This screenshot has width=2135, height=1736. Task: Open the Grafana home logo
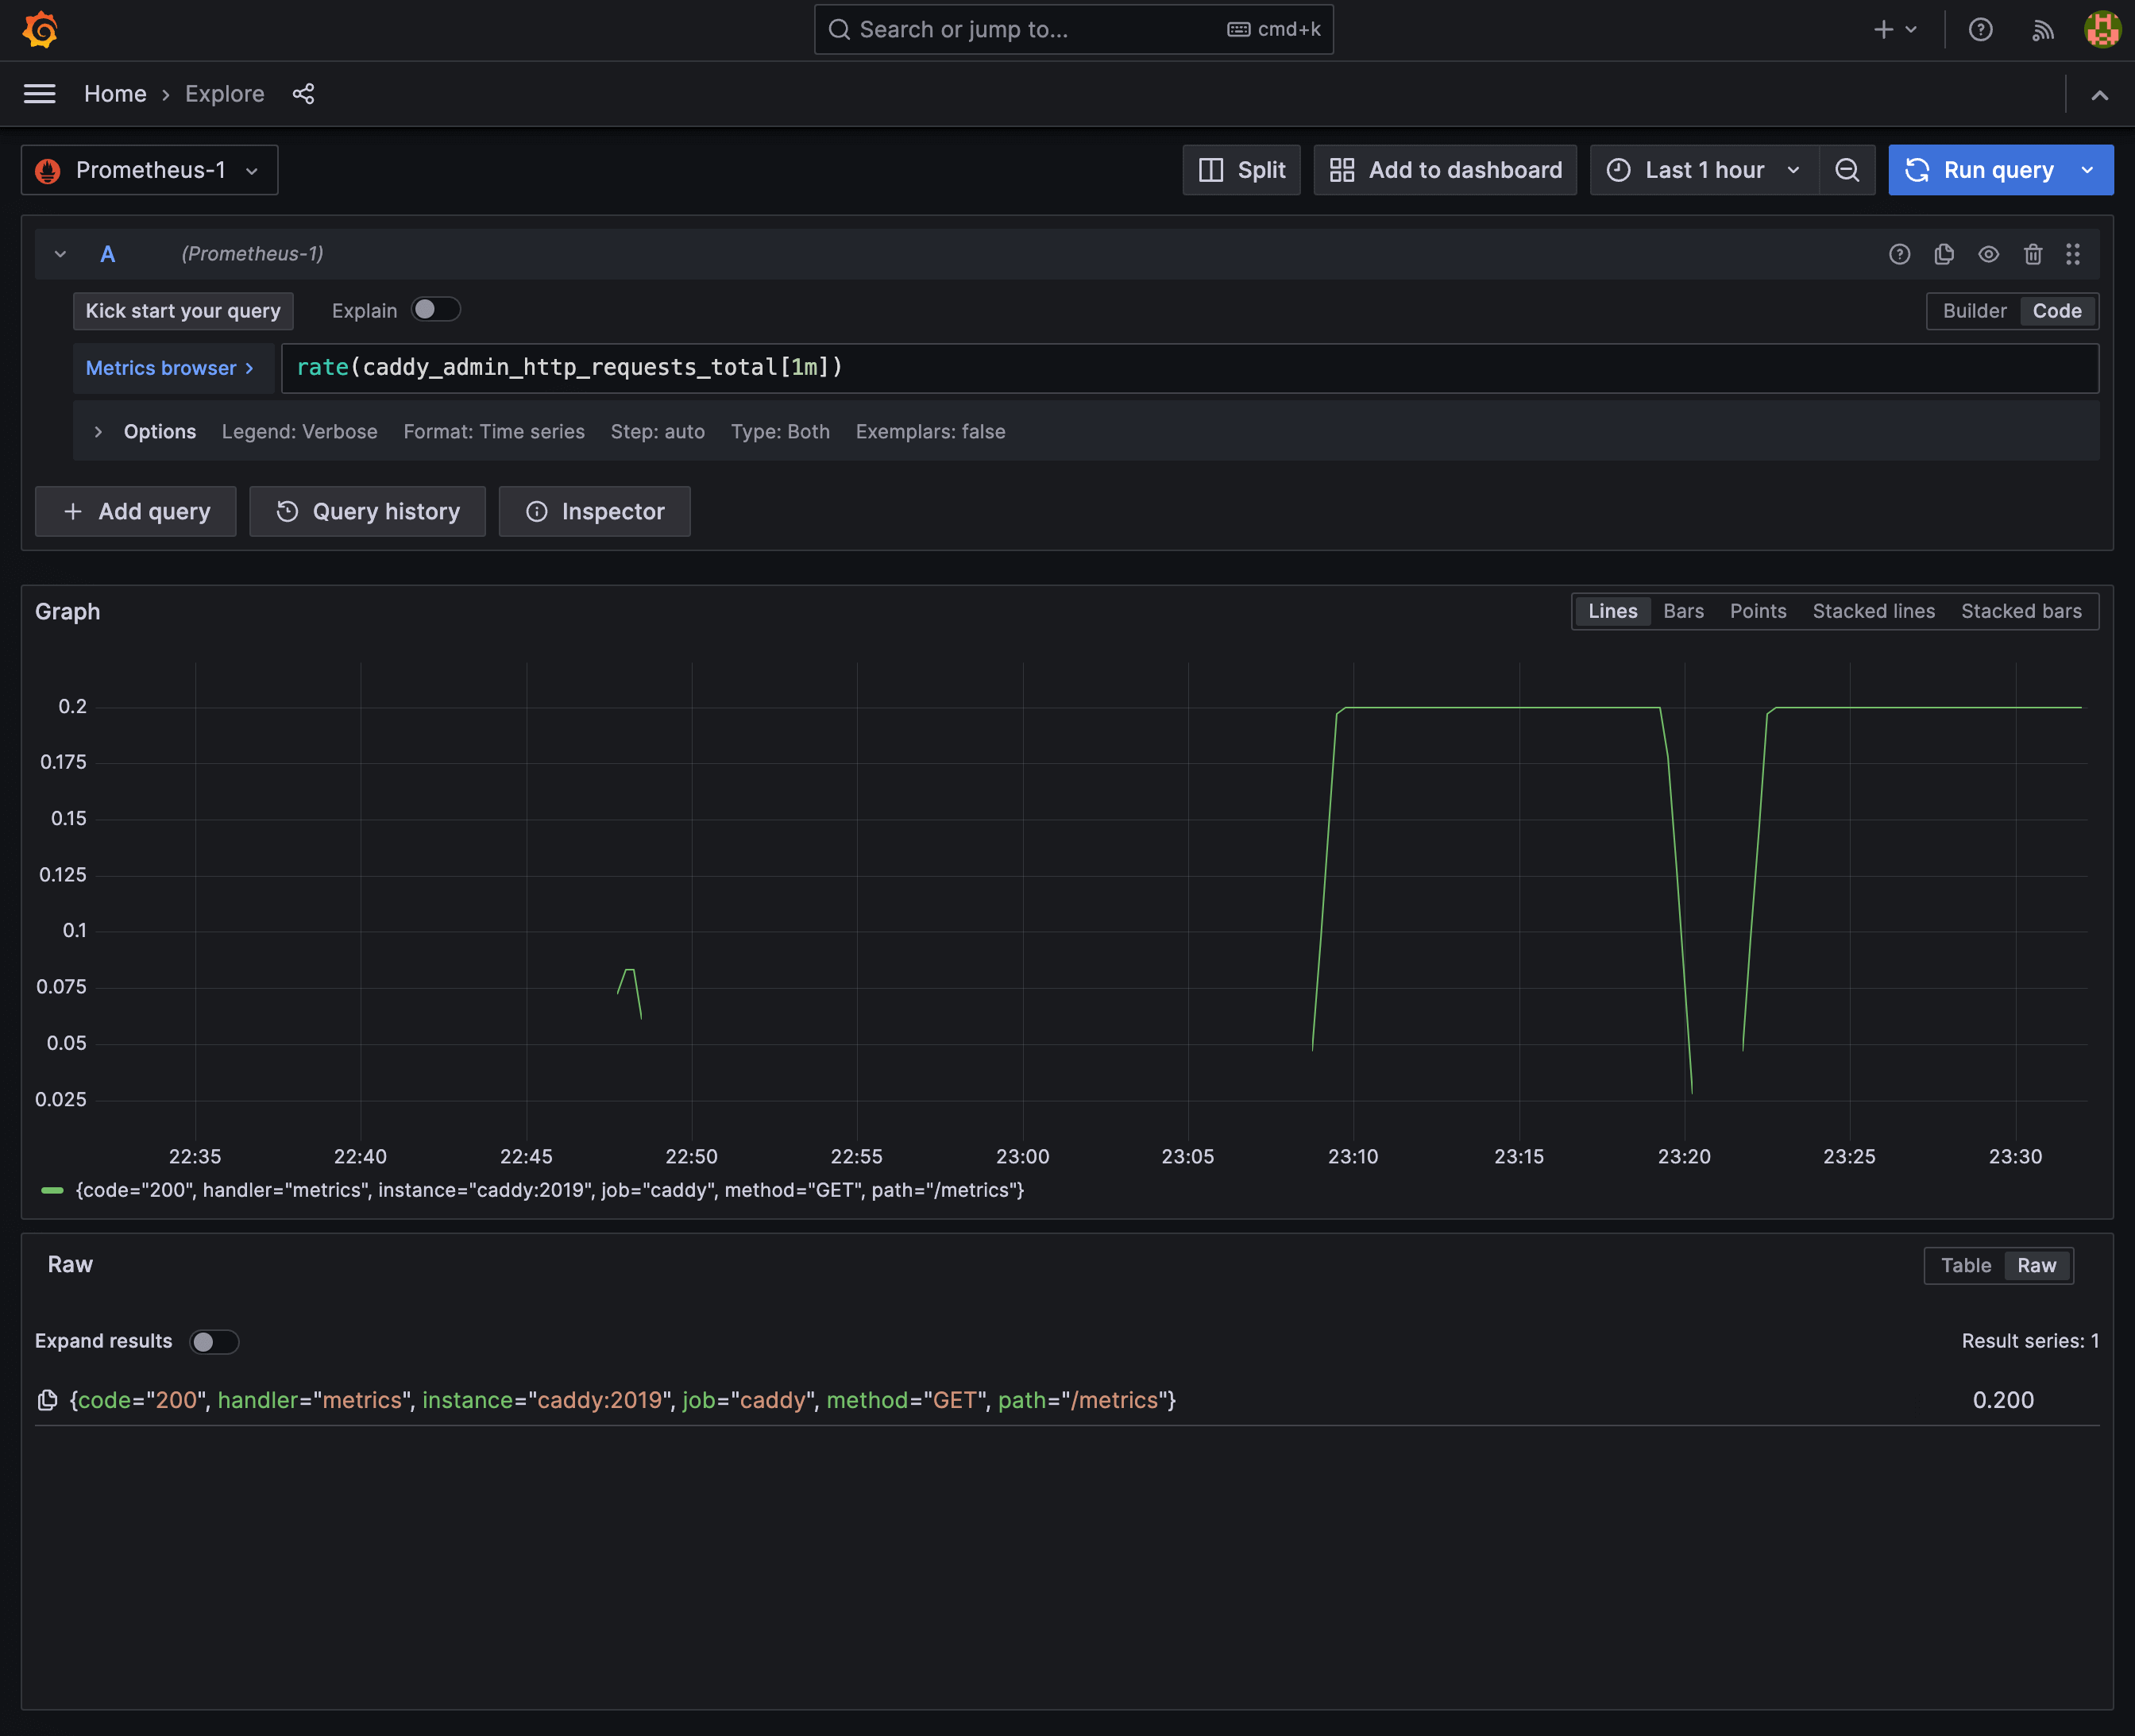(x=40, y=29)
